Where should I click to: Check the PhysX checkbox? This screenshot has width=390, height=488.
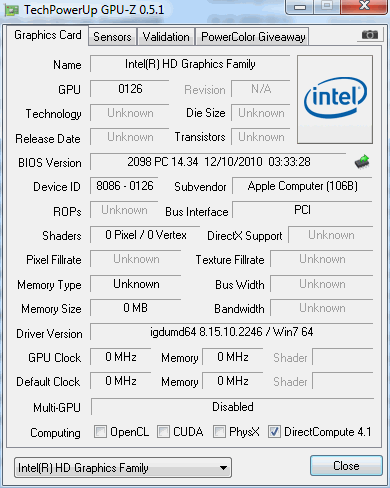tap(219, 431)
